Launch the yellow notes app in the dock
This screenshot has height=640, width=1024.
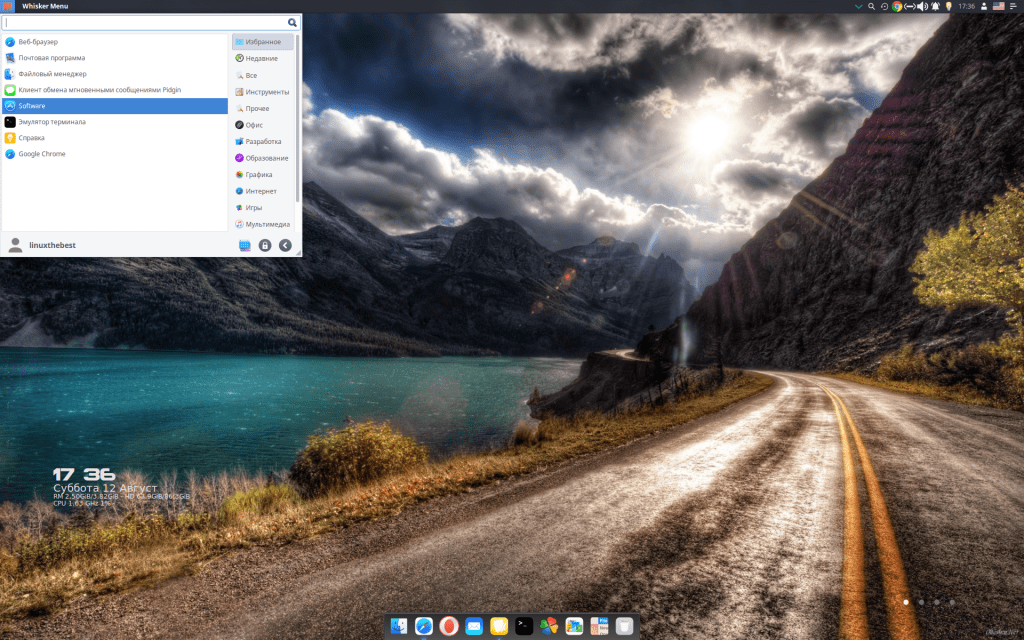(x=499, y=626)
